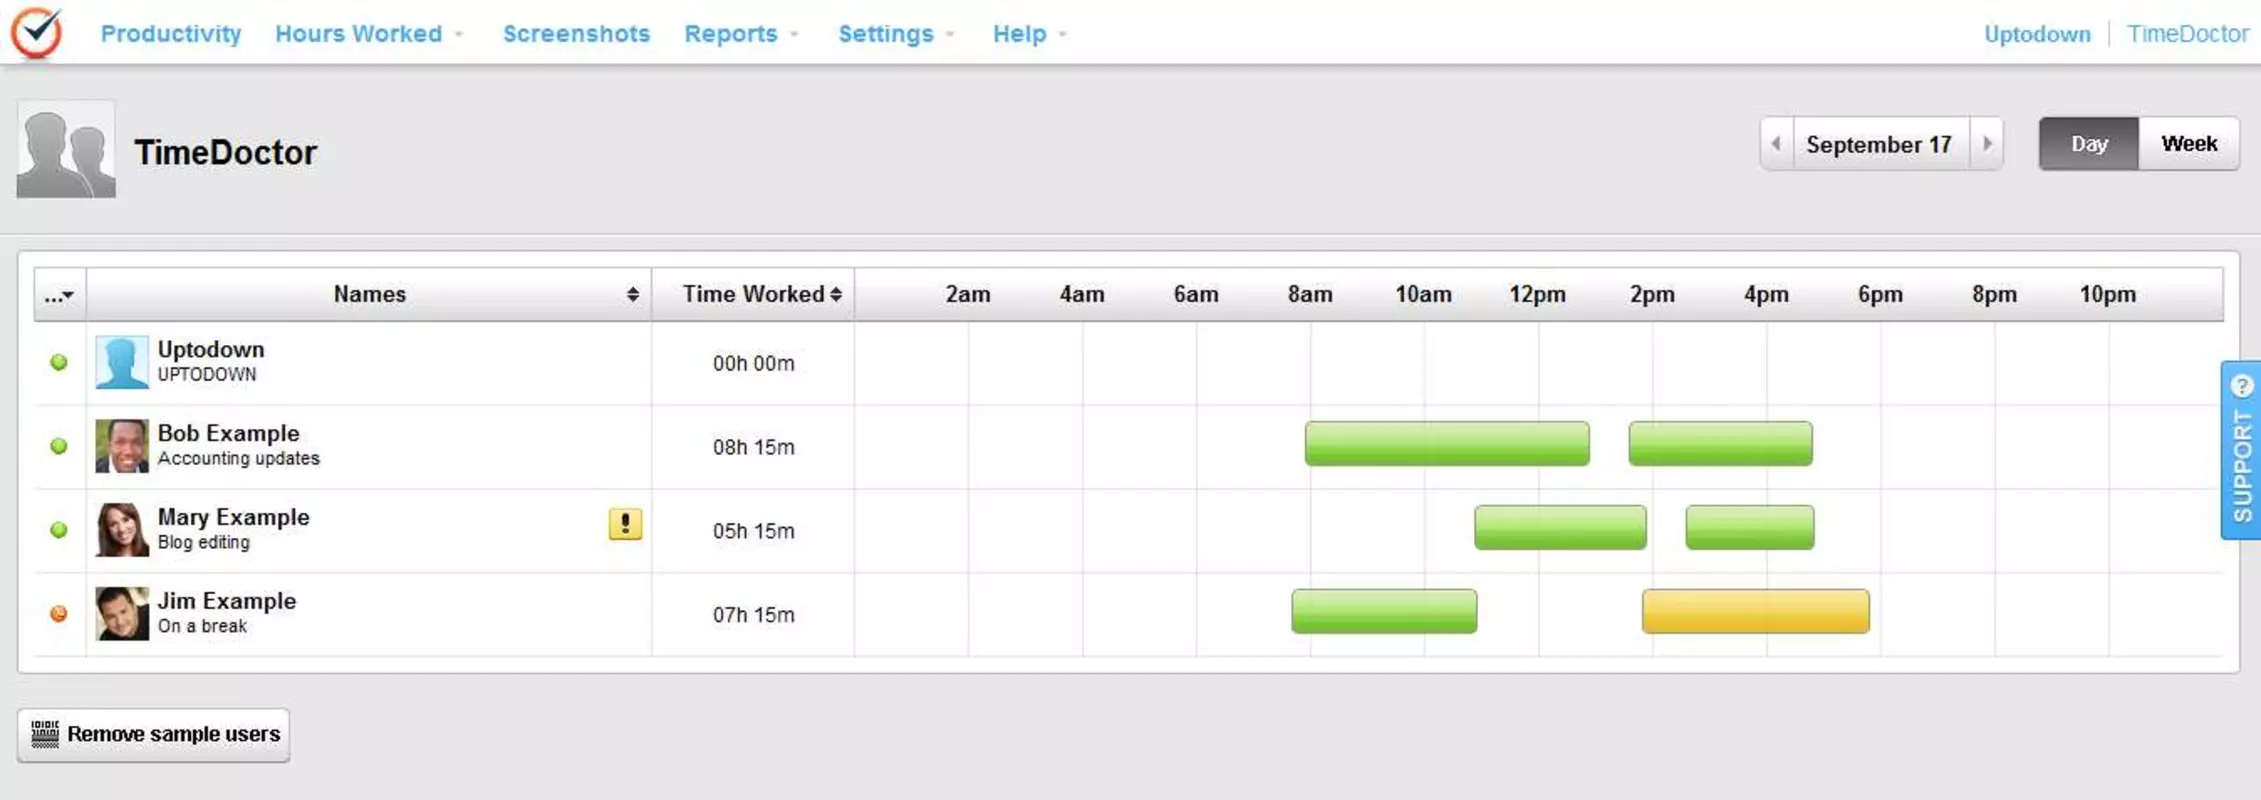Sort the table by Names column
This screenshot has width=2261, height=800.
[x=369, y=294]
